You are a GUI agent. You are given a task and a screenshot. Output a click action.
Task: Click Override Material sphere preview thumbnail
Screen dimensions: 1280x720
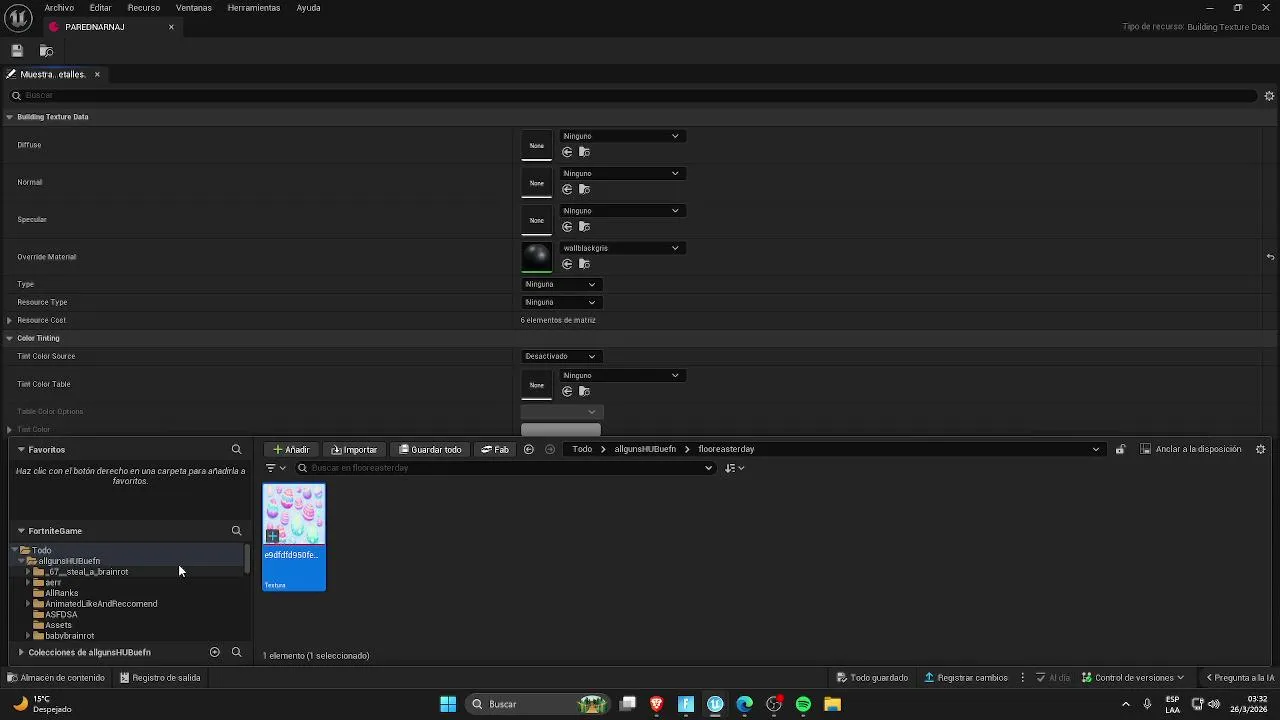pos(537,257)
